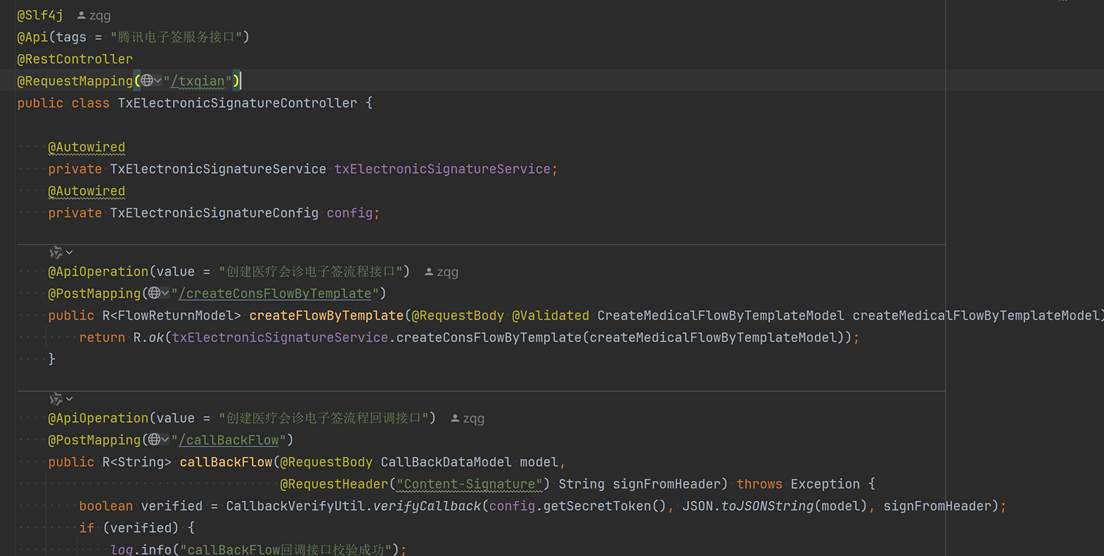Click author icon after 创建医疗会诊电子签流程回调接口 annotation
Image resolution: width=1104 pixels, height=556 pixels.
tap(456, 419)
